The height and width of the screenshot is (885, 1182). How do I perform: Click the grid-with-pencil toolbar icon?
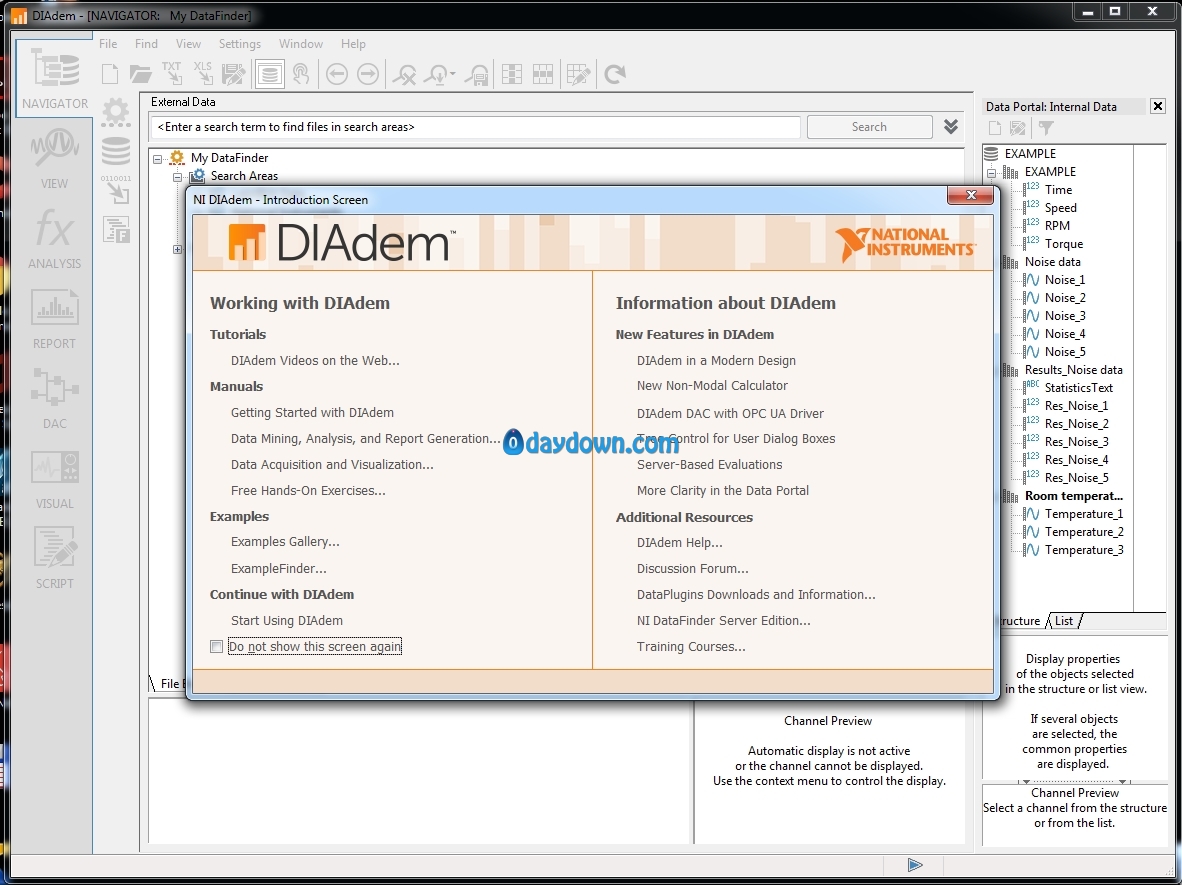[578, 74]
